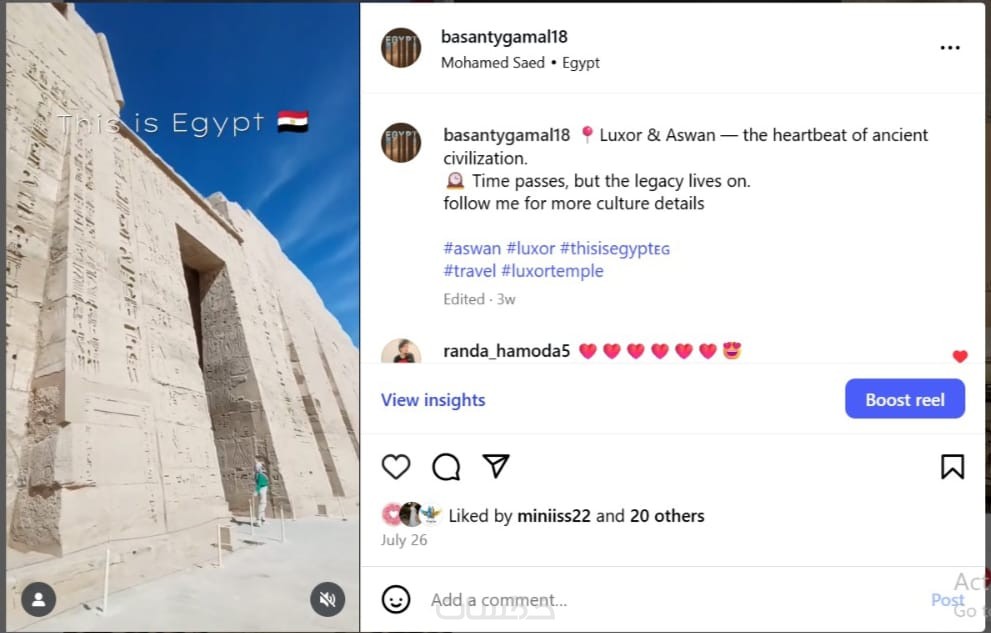This screenshot has width=991, height=633.
Task: Click the Post comment button
Action: pos(947,600)
